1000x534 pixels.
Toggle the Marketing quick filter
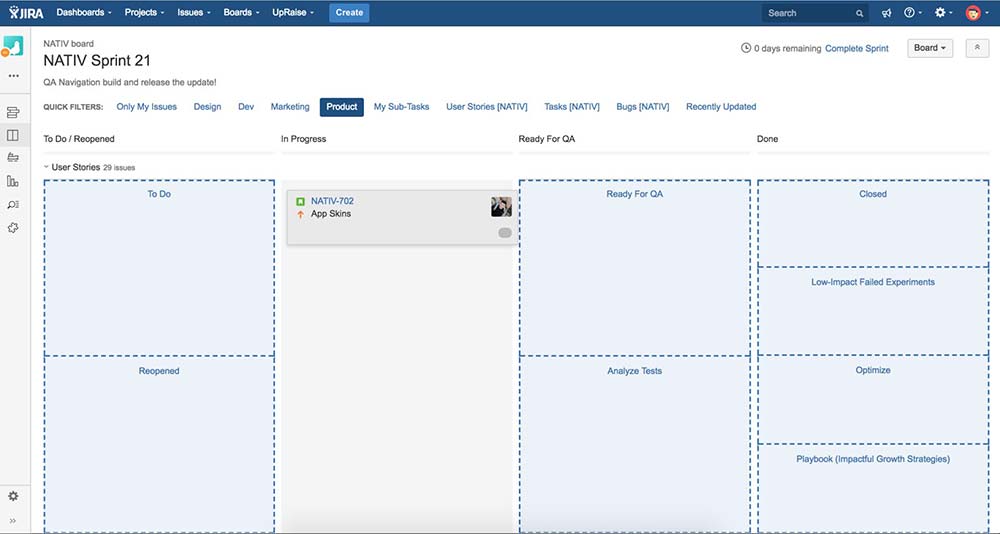point(290,107)
